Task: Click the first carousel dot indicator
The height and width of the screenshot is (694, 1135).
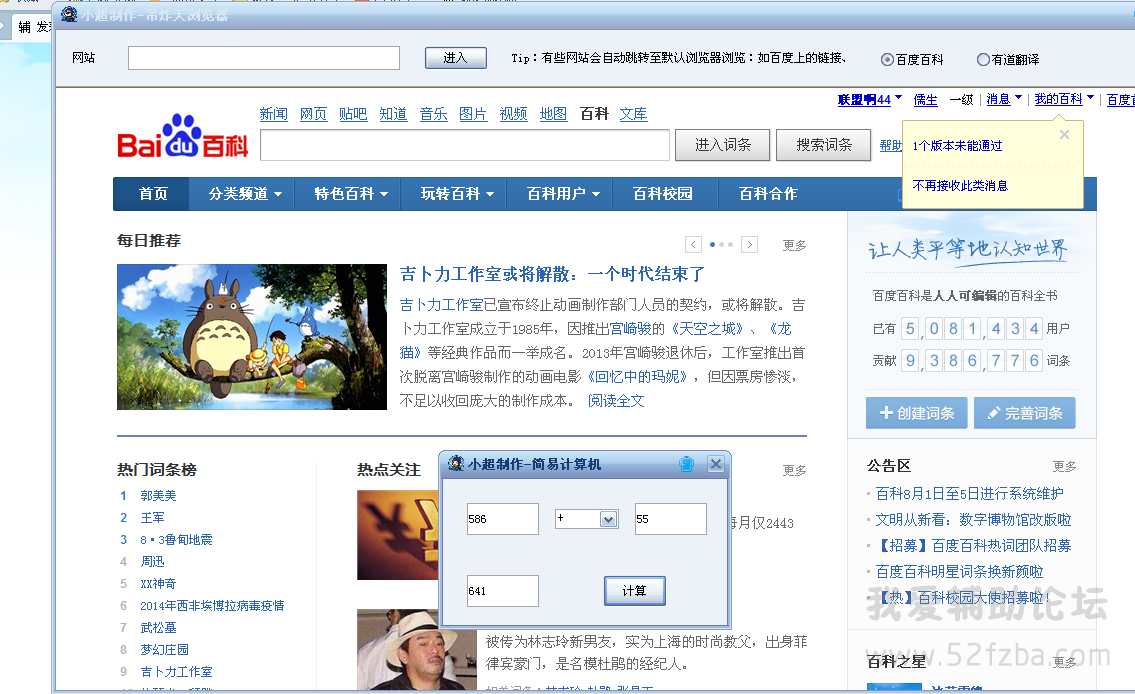Action: [712, 245]
